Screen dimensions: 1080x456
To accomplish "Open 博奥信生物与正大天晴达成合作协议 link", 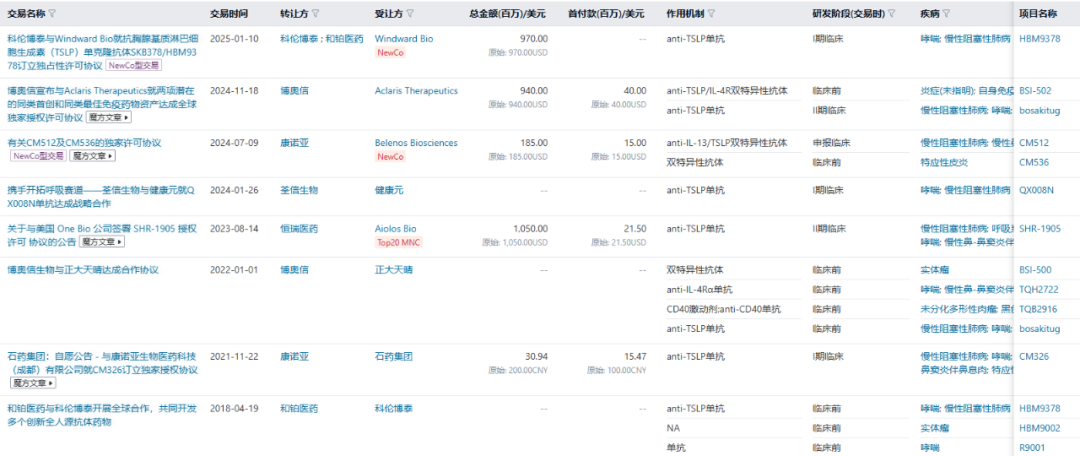I will click(83, 270).
